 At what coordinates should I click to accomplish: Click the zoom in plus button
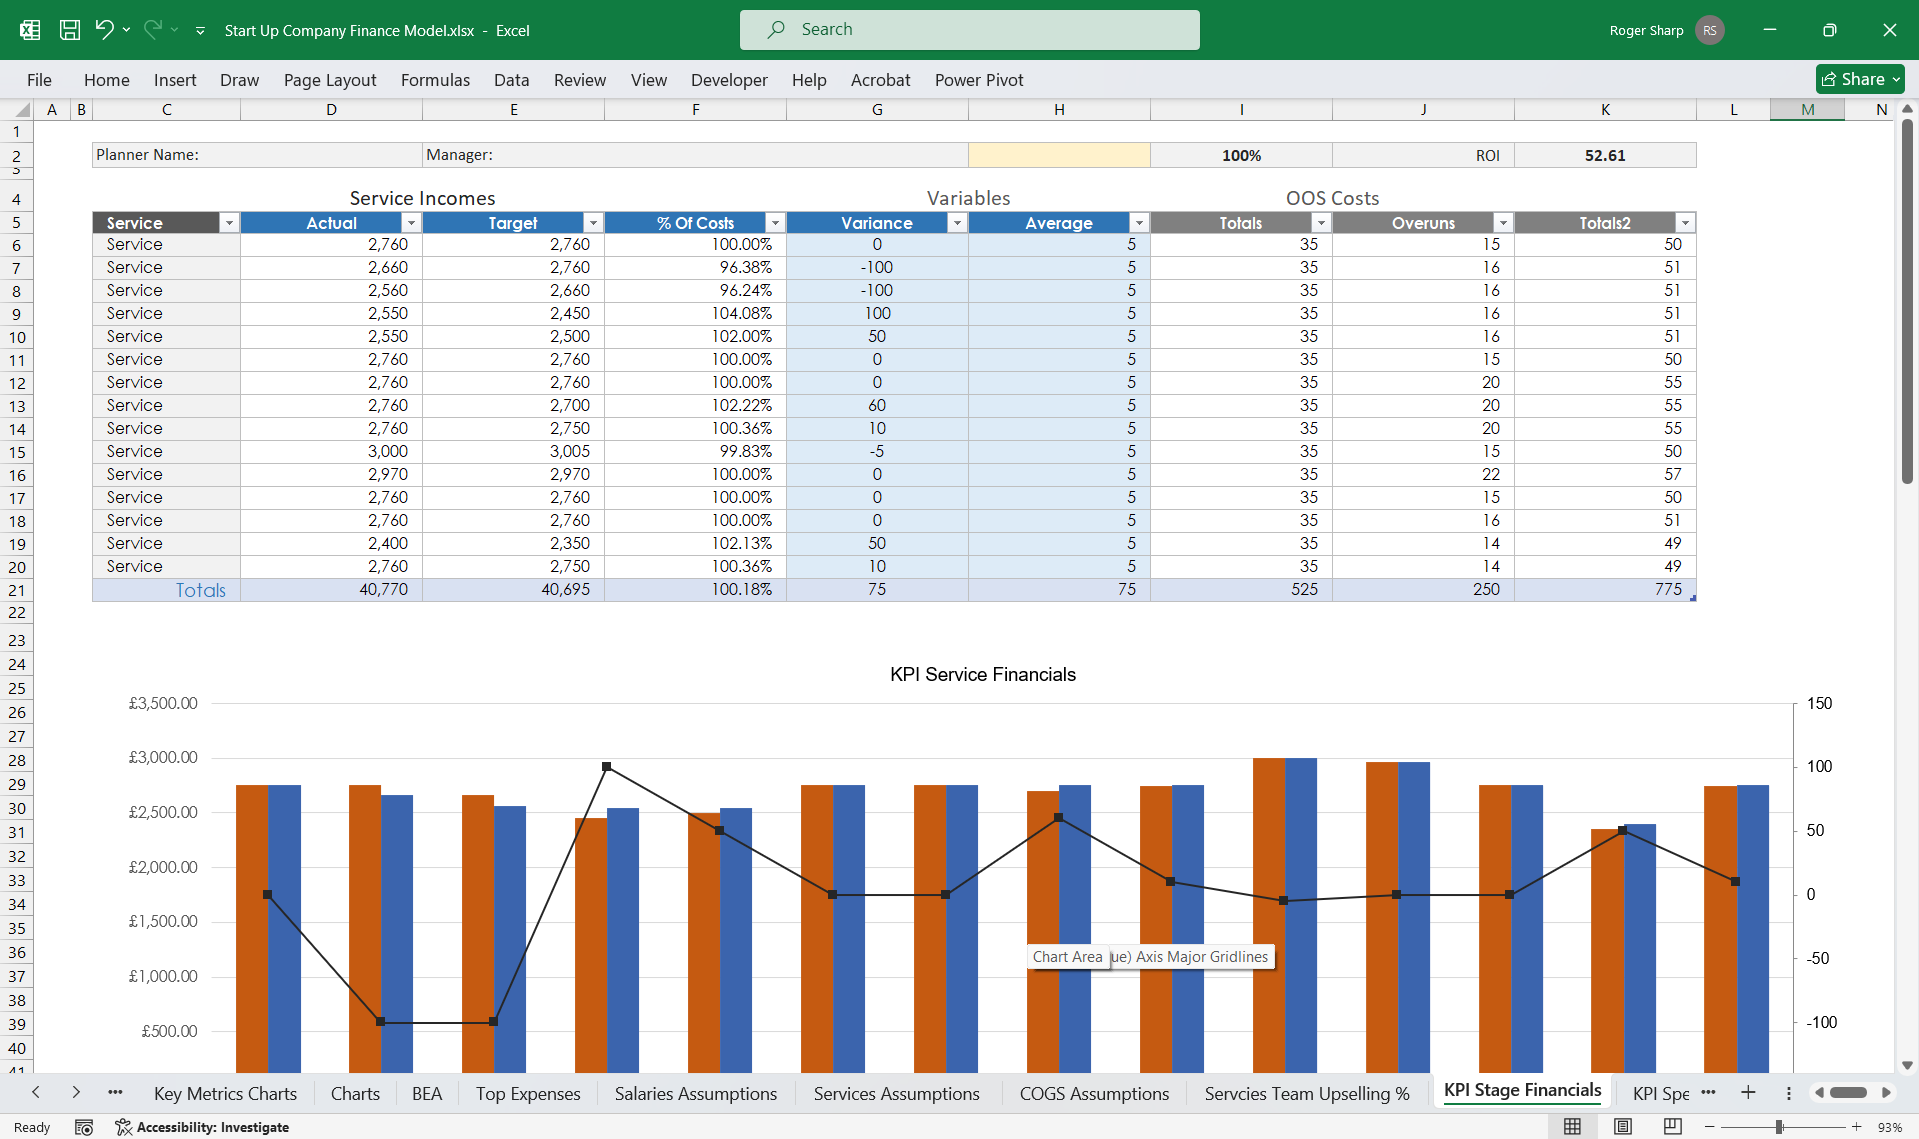pyautogui.click(x=1856, y=1127)
